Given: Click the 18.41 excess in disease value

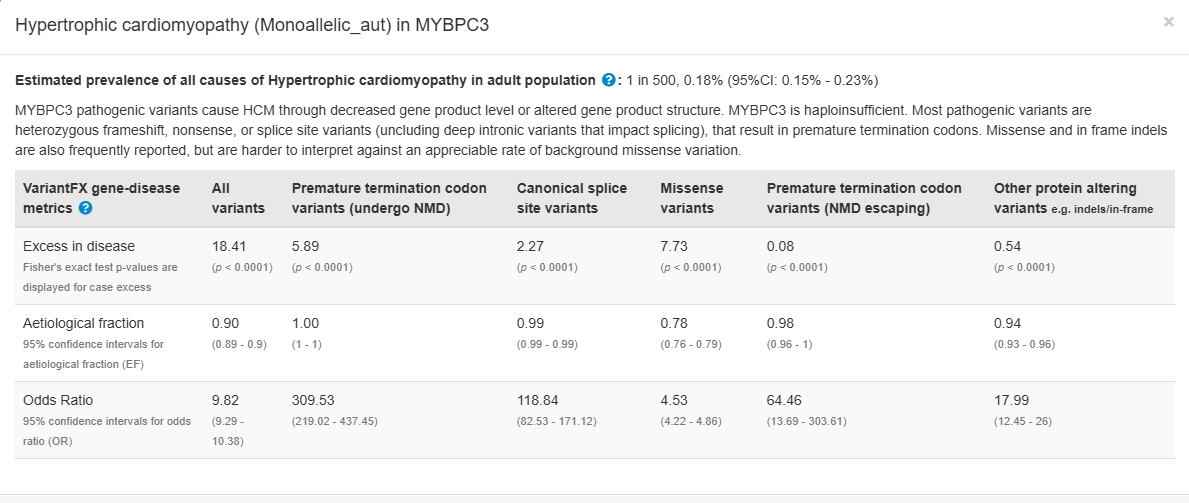Looking at the screenshot, I should [x=229, y=246].
